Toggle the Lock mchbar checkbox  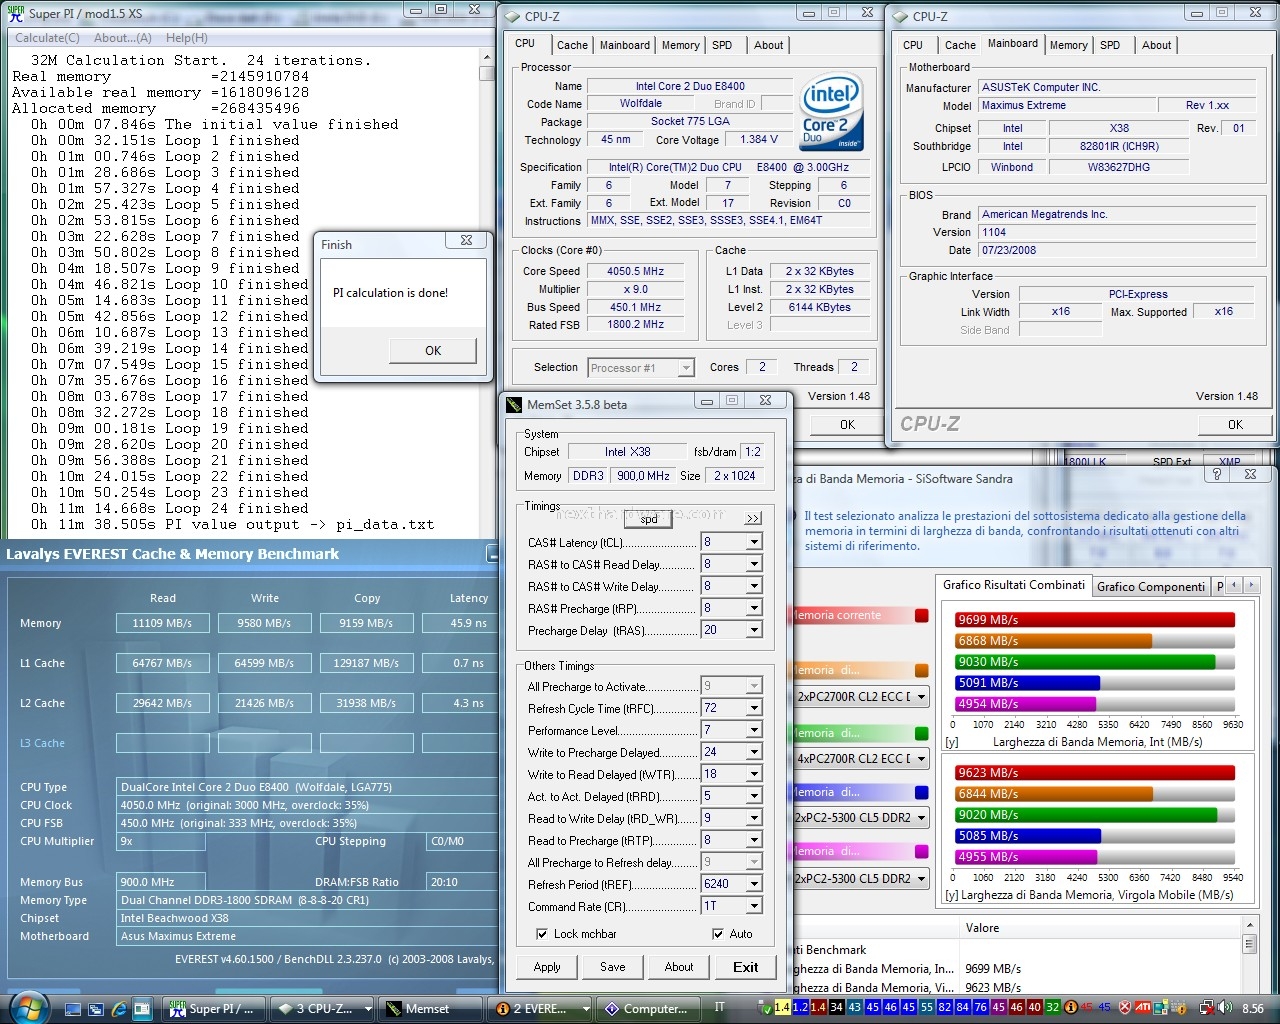click(542, 934)
